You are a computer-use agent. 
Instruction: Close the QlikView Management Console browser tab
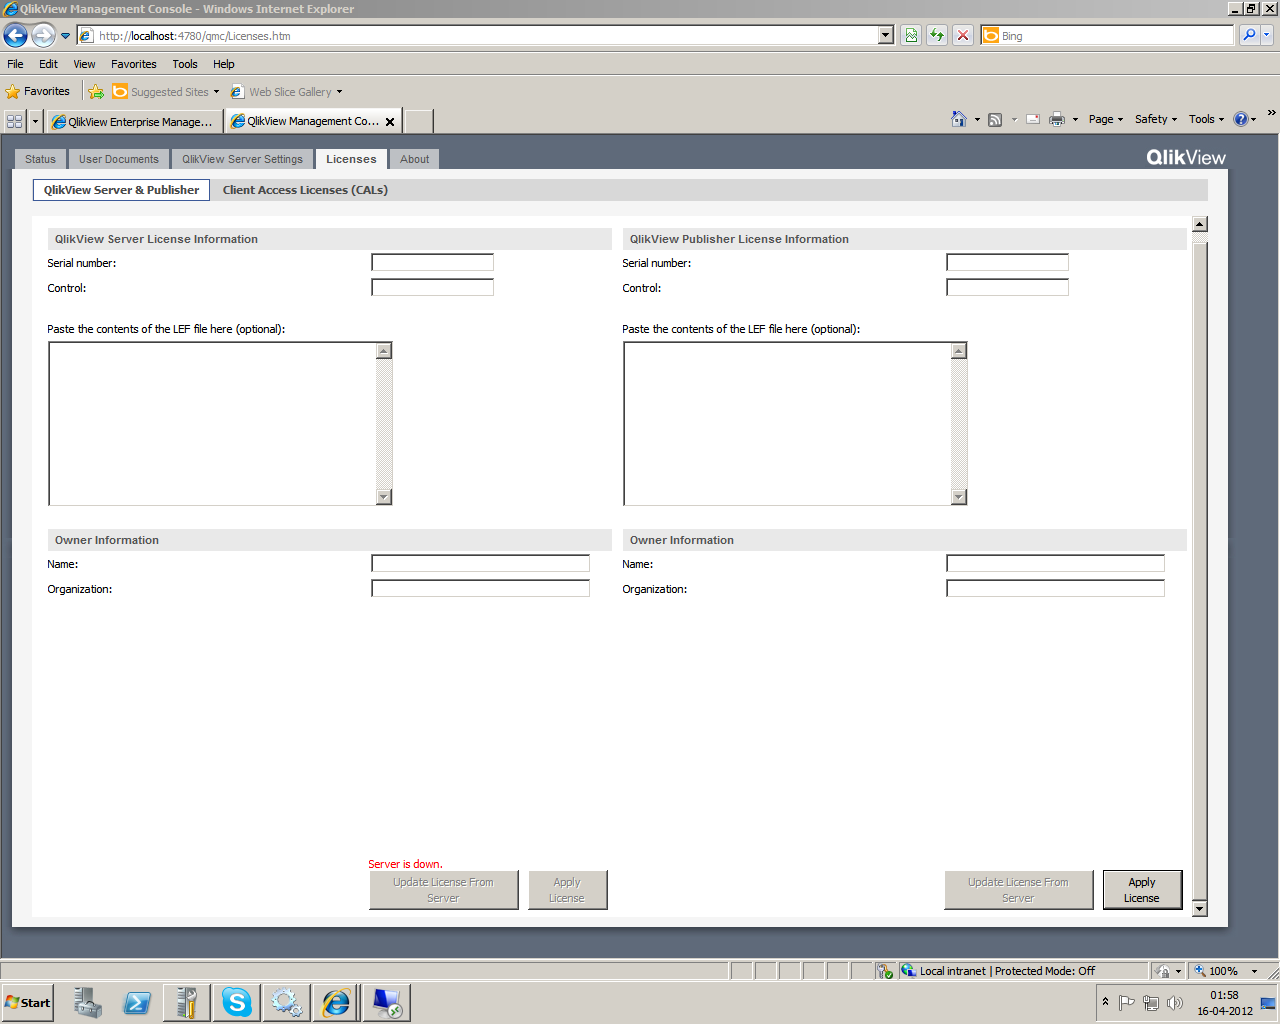pos(390,122)
